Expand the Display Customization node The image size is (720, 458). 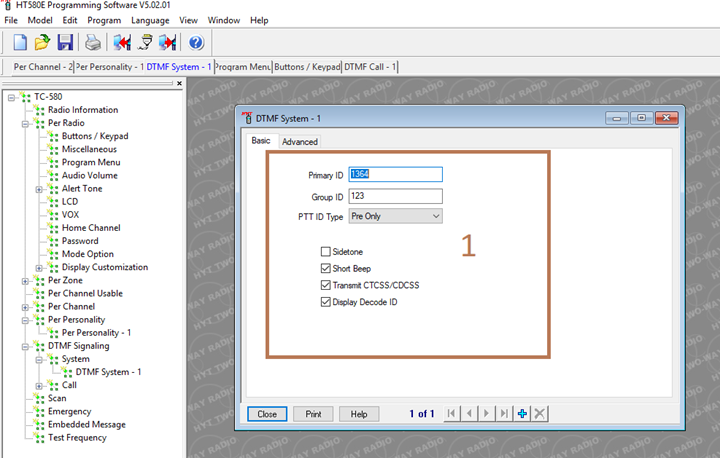coord(39,268)
